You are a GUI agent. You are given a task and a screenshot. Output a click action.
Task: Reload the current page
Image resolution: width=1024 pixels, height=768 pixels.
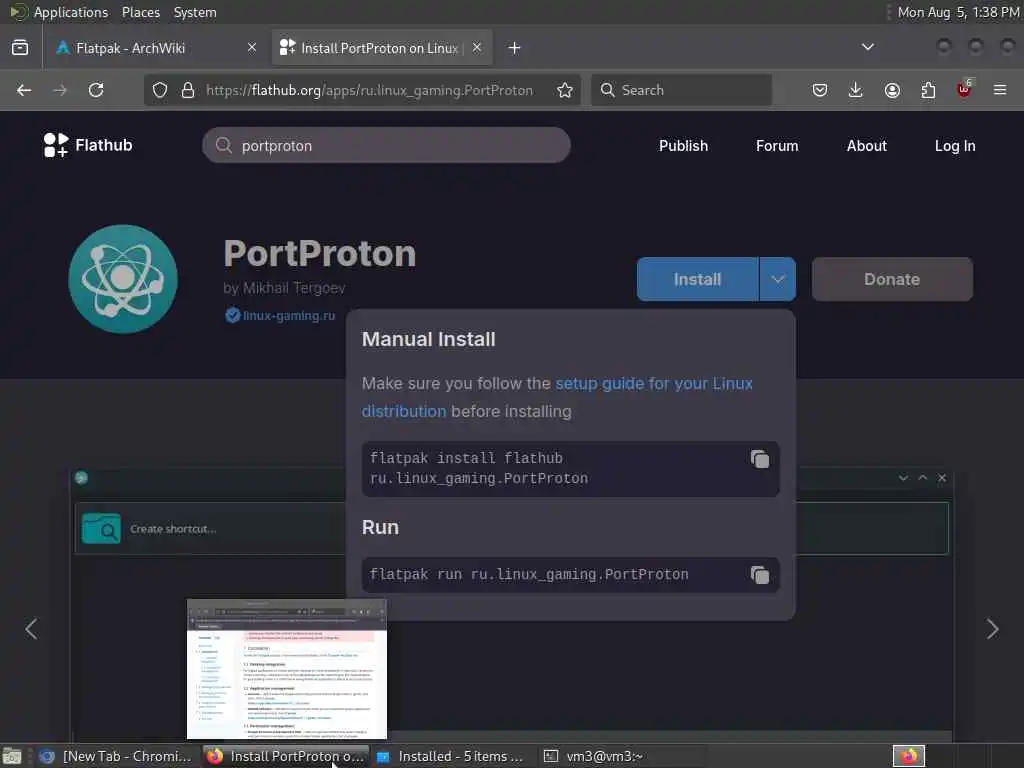click(x=96, y=90)
